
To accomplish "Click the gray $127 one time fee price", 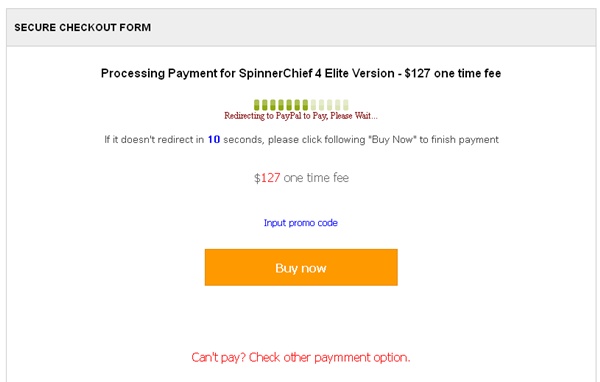I will 301,178.
